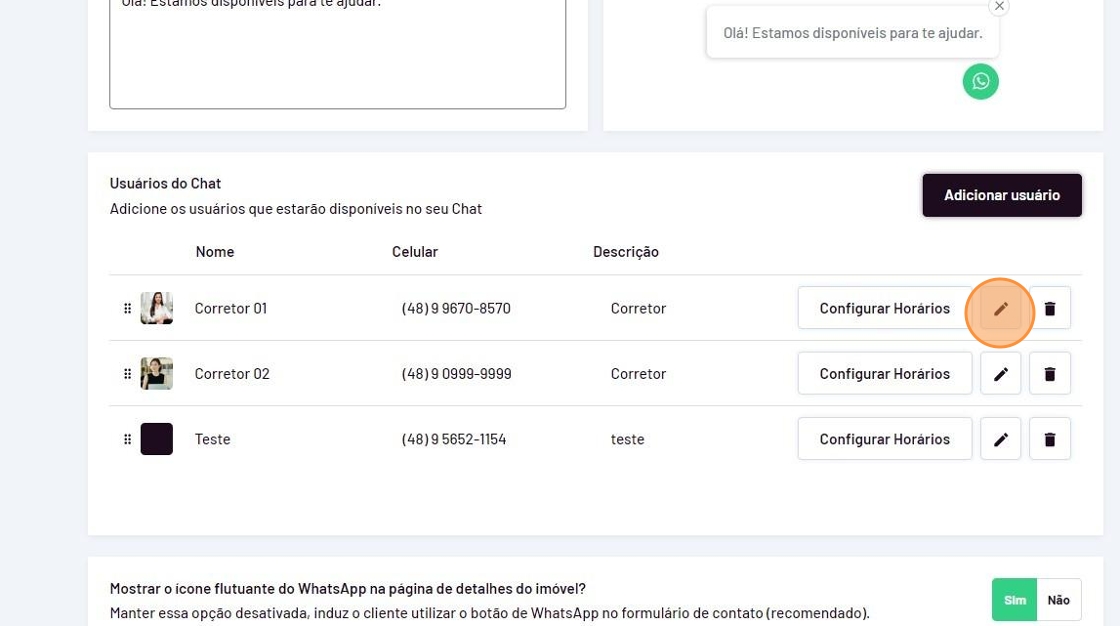Open Configurar Horários for Corretor 02
The width and height of the screenshot is (1120, 626).
click(884, 374)
